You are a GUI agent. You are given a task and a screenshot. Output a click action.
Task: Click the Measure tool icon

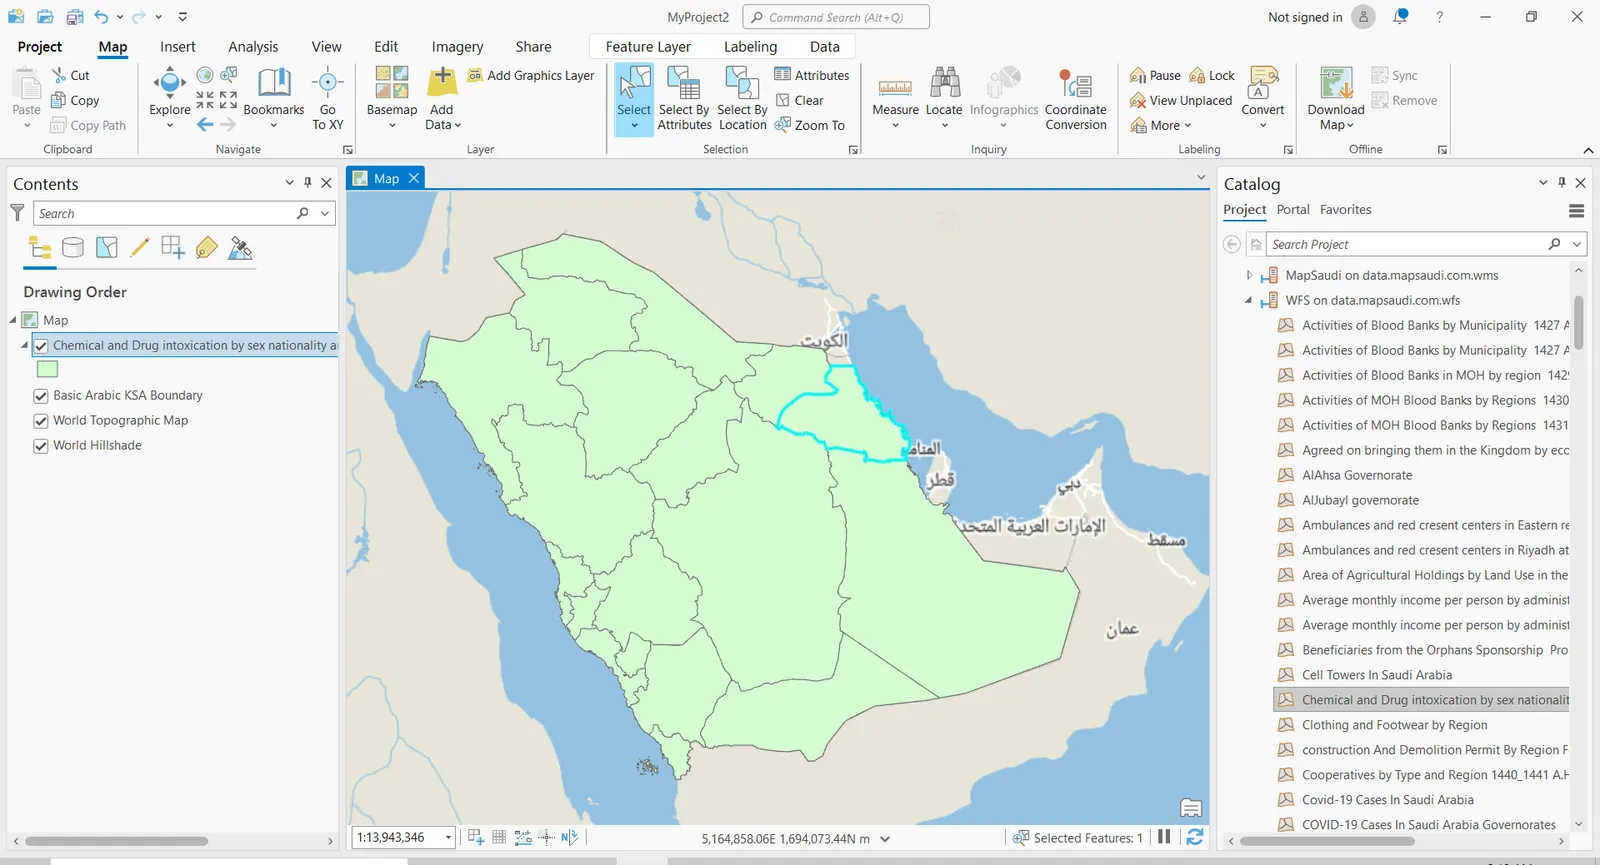pyautogui.click(x=895, y=88)
